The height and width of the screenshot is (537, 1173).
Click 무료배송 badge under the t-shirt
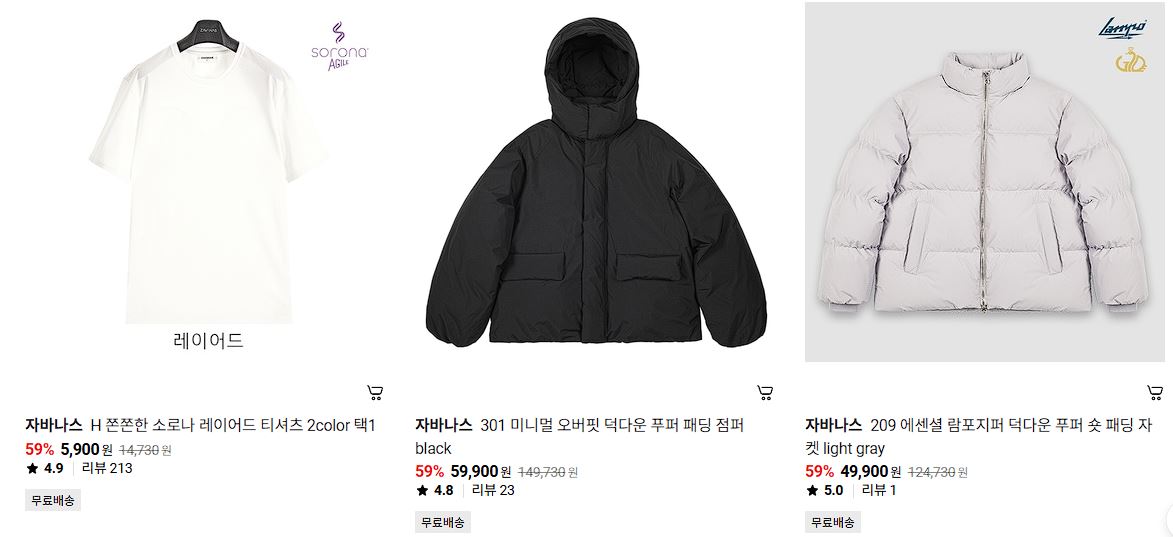pos(52,500)
